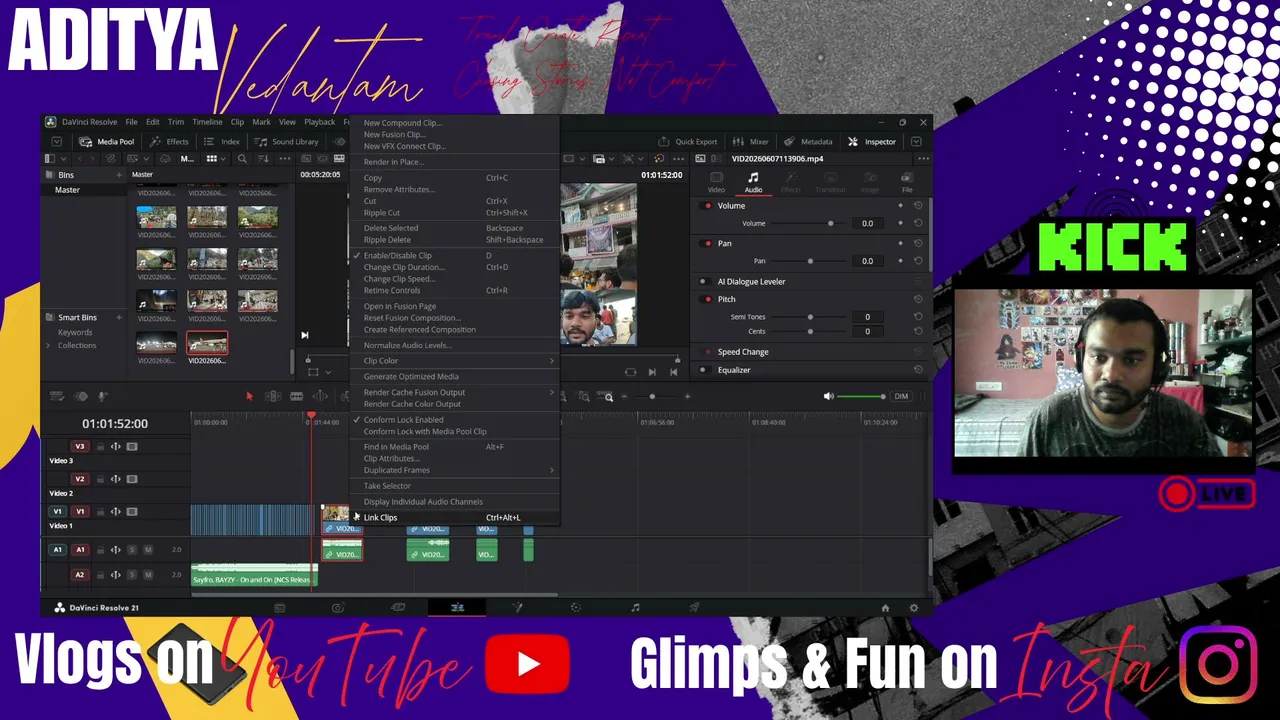The width and height of the screenshot is (1280, 720).
Task: Switch to the Fairlight page
Action: 635,607
